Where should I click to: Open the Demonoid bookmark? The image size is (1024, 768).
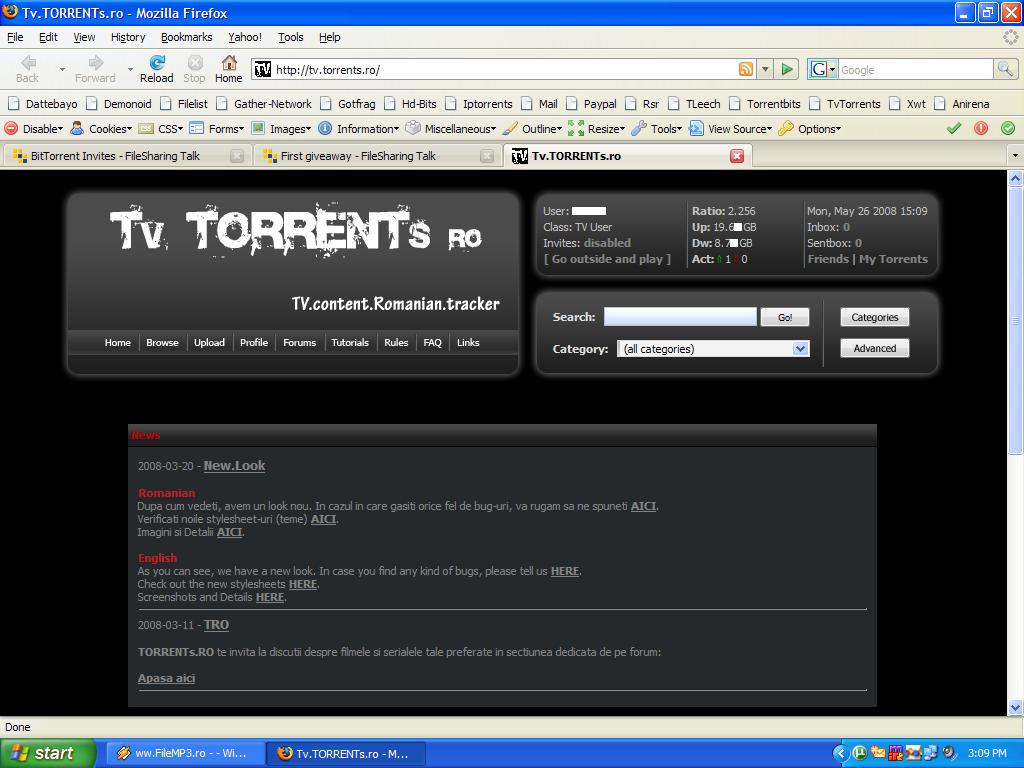[120, 104]
